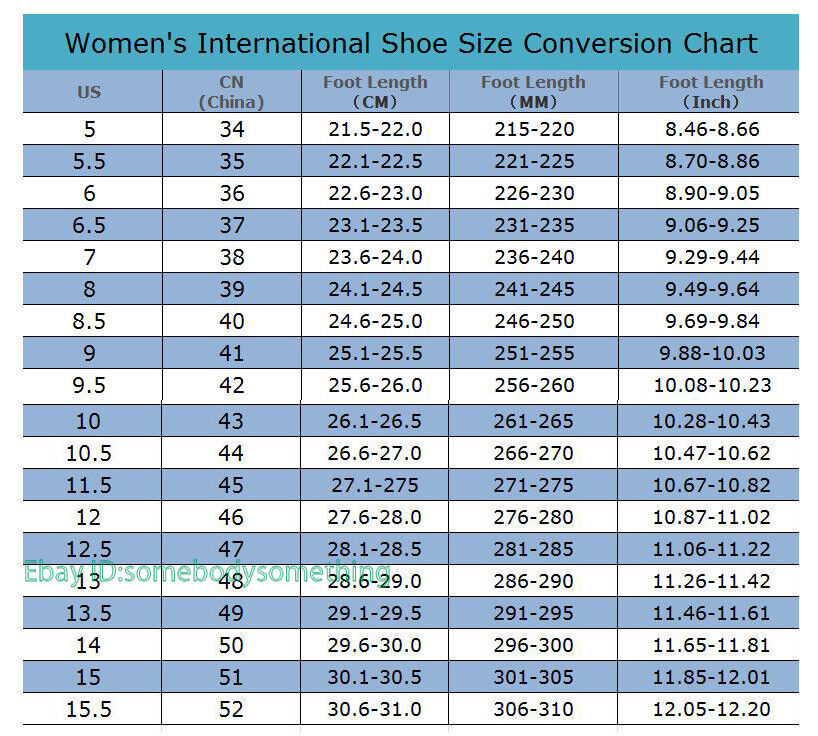Click the "256-260" millimeter cell
Image resolution: width=818 pixels, height=736 pixels.
(534, 385)
